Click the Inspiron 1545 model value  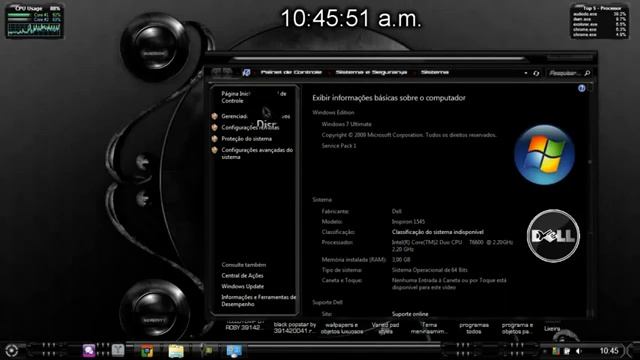[408, 222]
